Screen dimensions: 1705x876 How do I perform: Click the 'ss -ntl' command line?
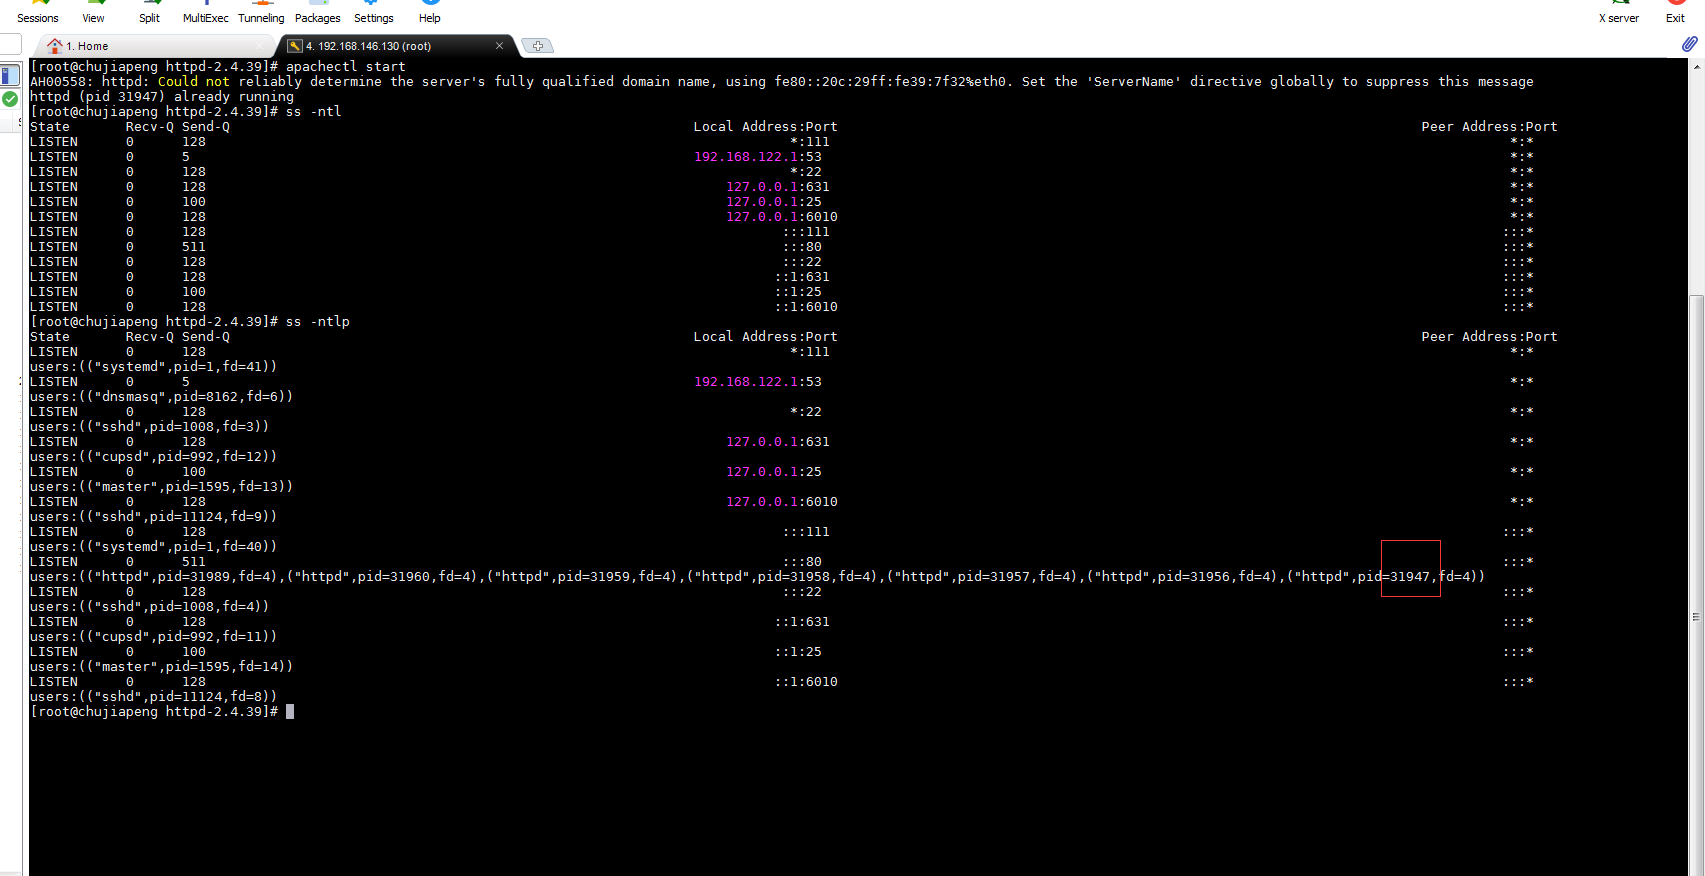186,112
